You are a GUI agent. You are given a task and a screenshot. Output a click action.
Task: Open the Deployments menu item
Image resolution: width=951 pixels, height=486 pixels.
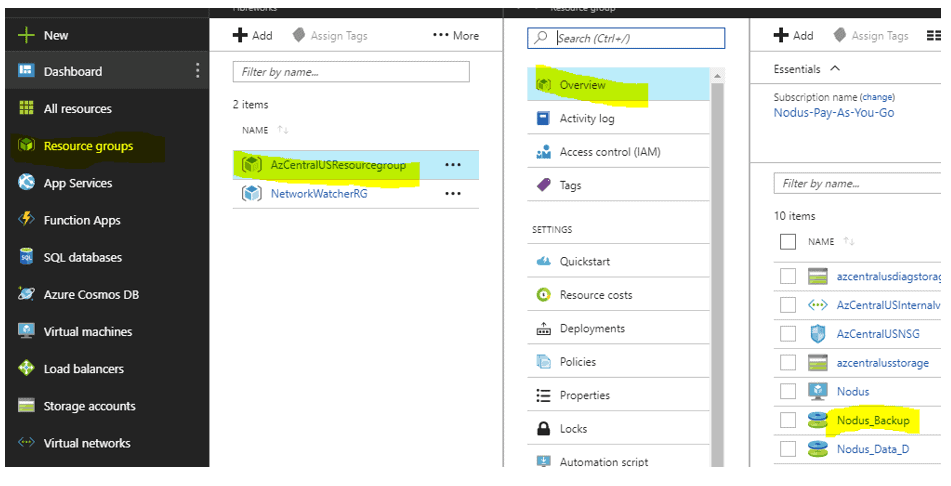(618, 328)
